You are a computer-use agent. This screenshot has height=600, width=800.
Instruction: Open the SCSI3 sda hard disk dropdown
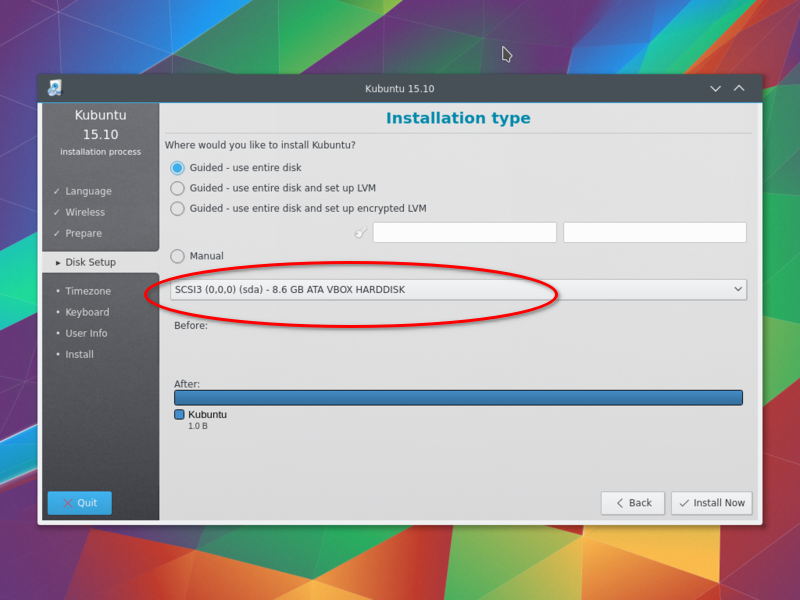(x=450, y=290)
